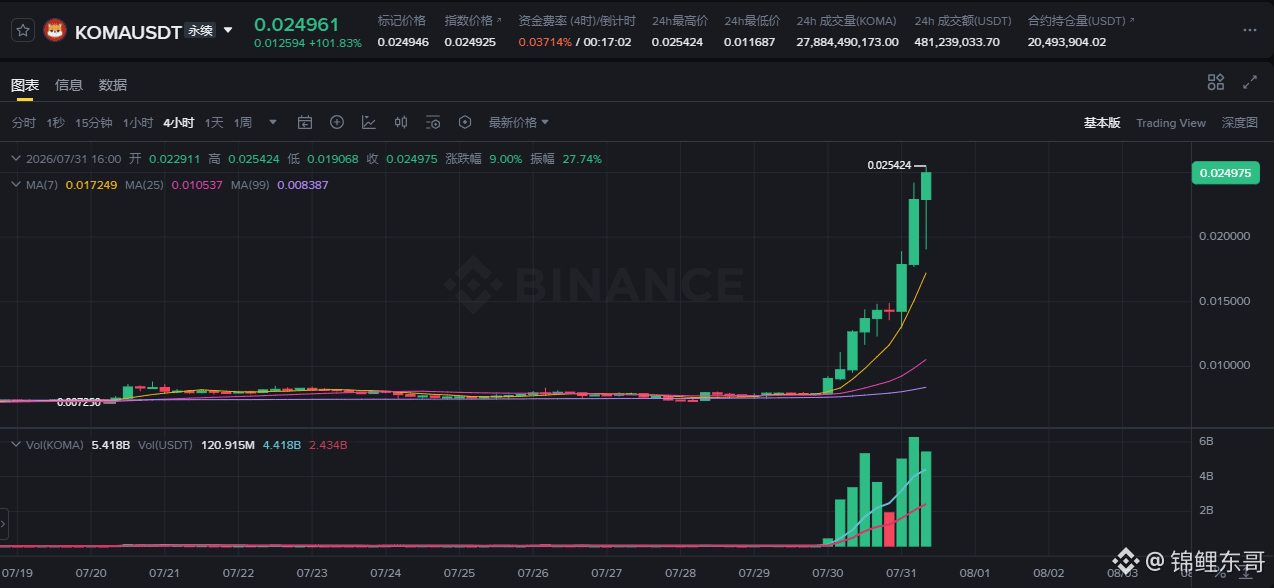Open the 资金费率 funding rate link

coord(575,21)
